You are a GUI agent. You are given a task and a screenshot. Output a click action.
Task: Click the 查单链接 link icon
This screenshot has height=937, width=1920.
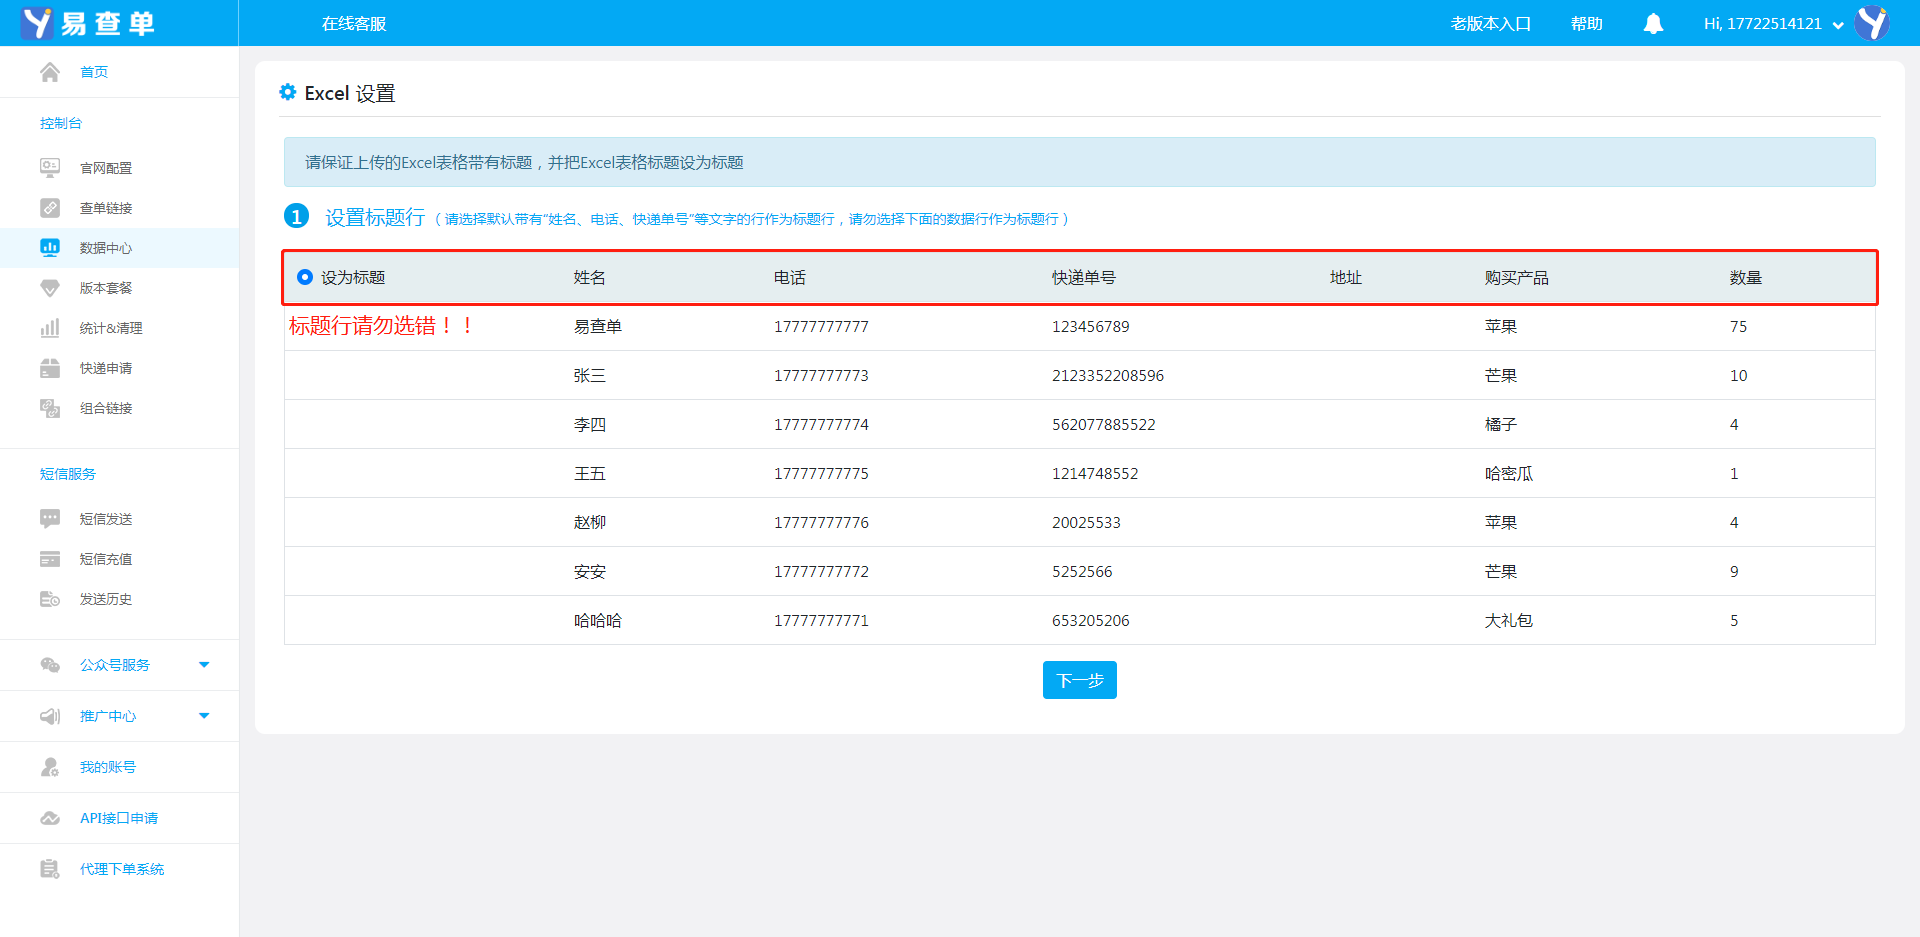(x=50, y=208)
